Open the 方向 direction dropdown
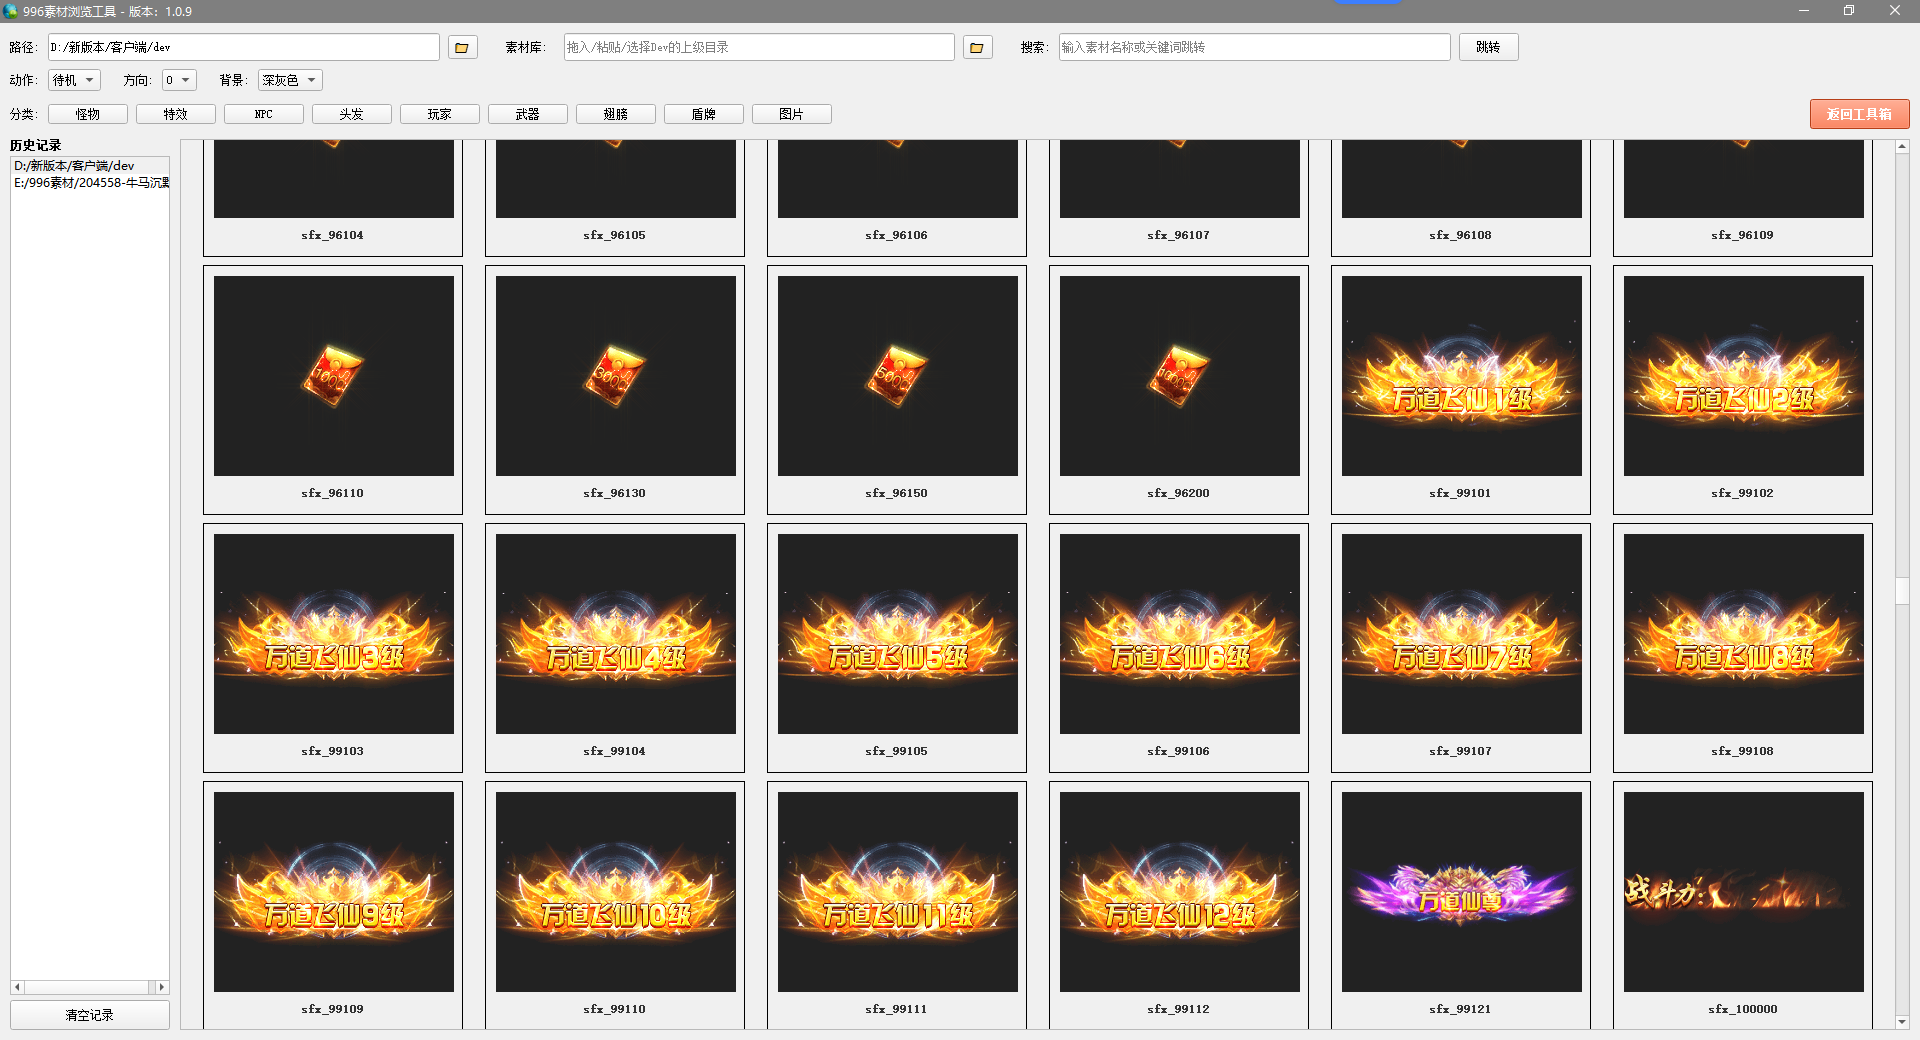The height and width of the screenshot is (1040, 1920). [x=179, y=80]
